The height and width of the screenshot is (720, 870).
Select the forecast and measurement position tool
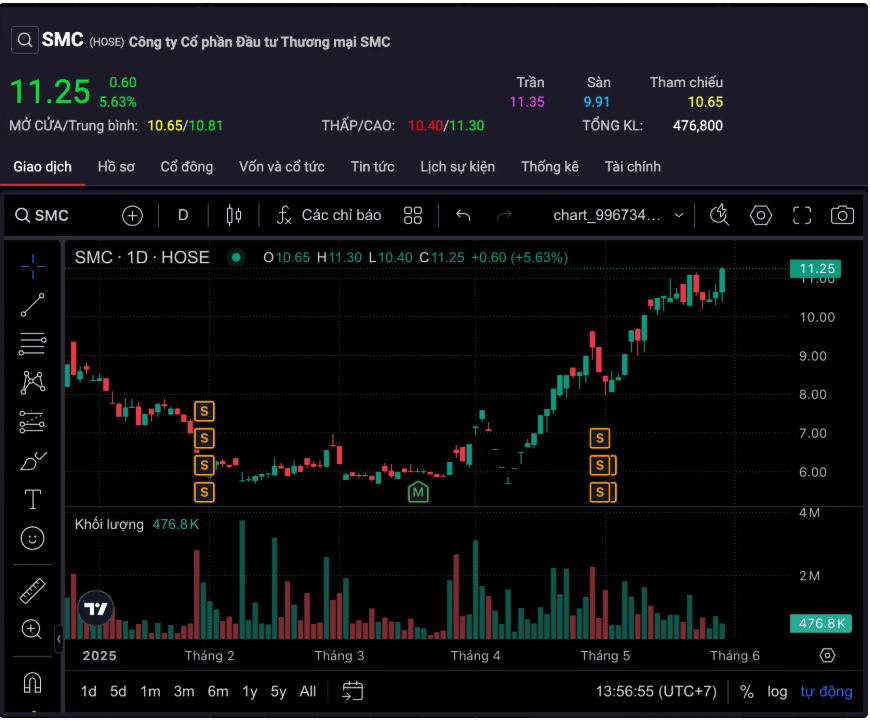[x=32, y=422]
